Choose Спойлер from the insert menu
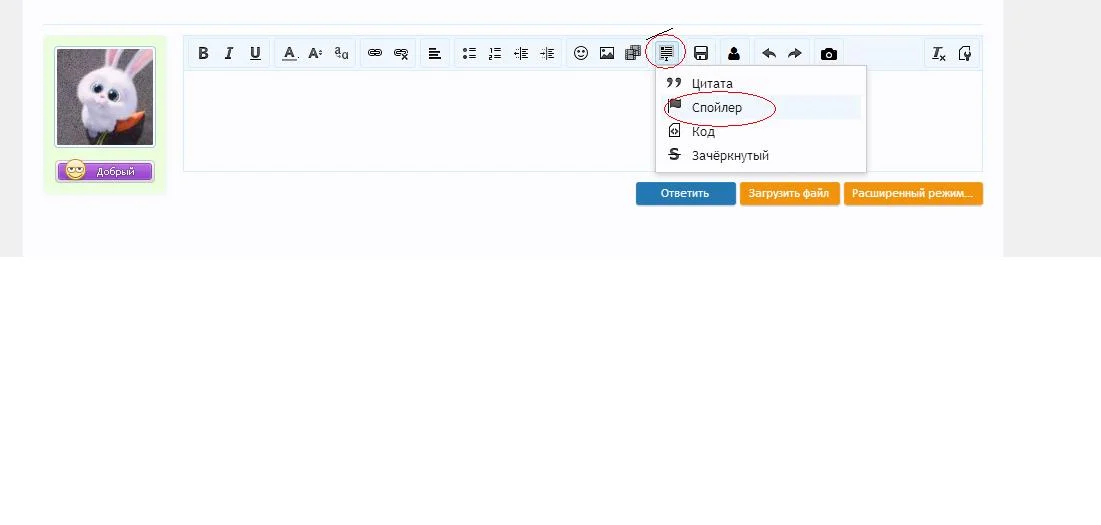This screenshot has width=1101, height=525. point(760,107)
